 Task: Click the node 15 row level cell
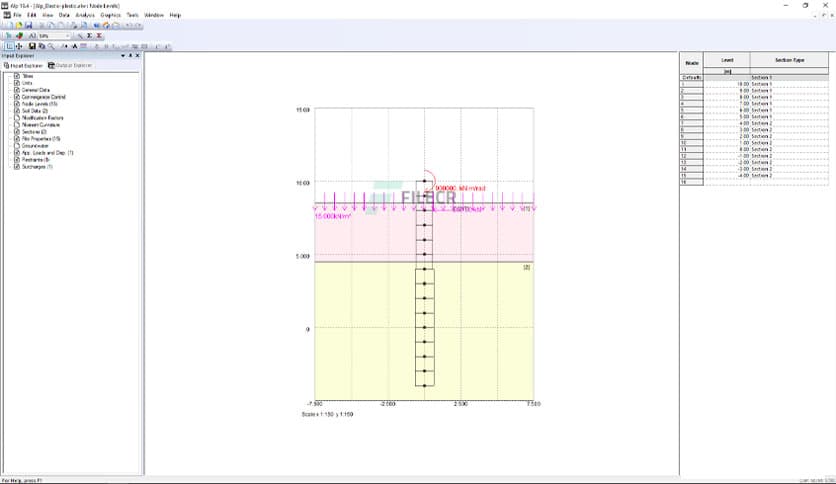click(727, 175)
